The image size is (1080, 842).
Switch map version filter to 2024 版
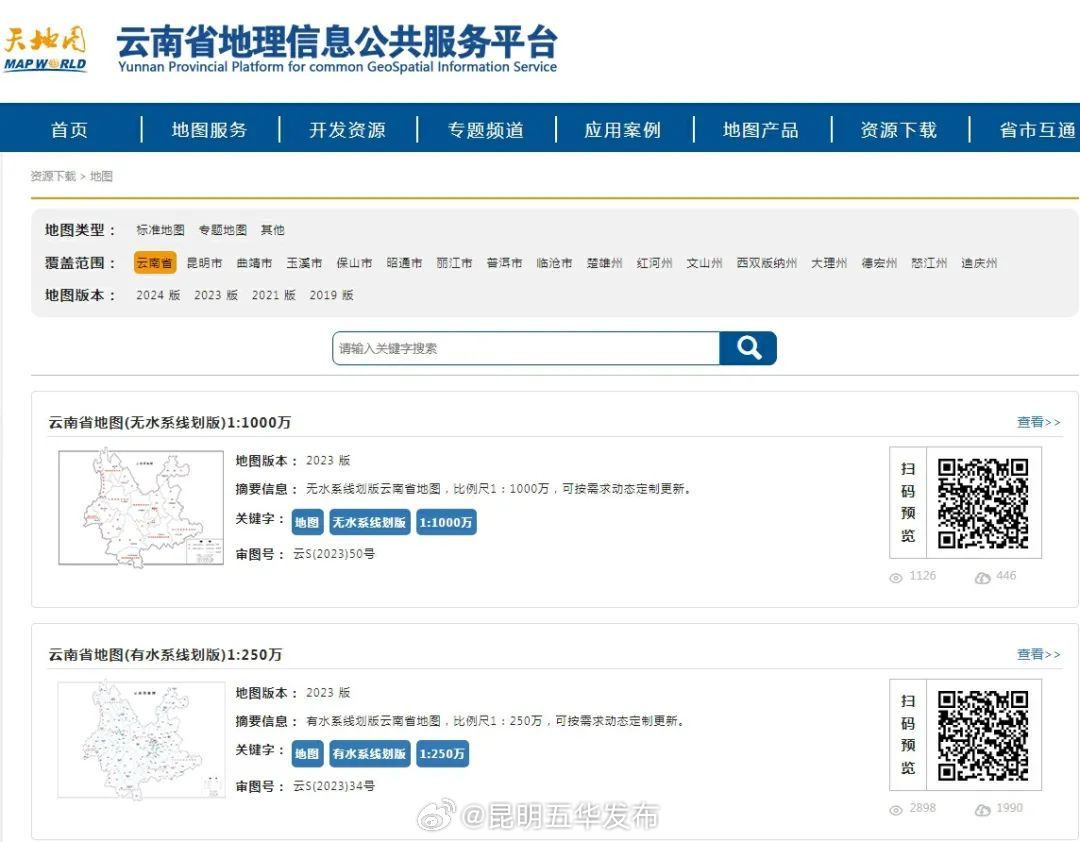tap(157, 295)
